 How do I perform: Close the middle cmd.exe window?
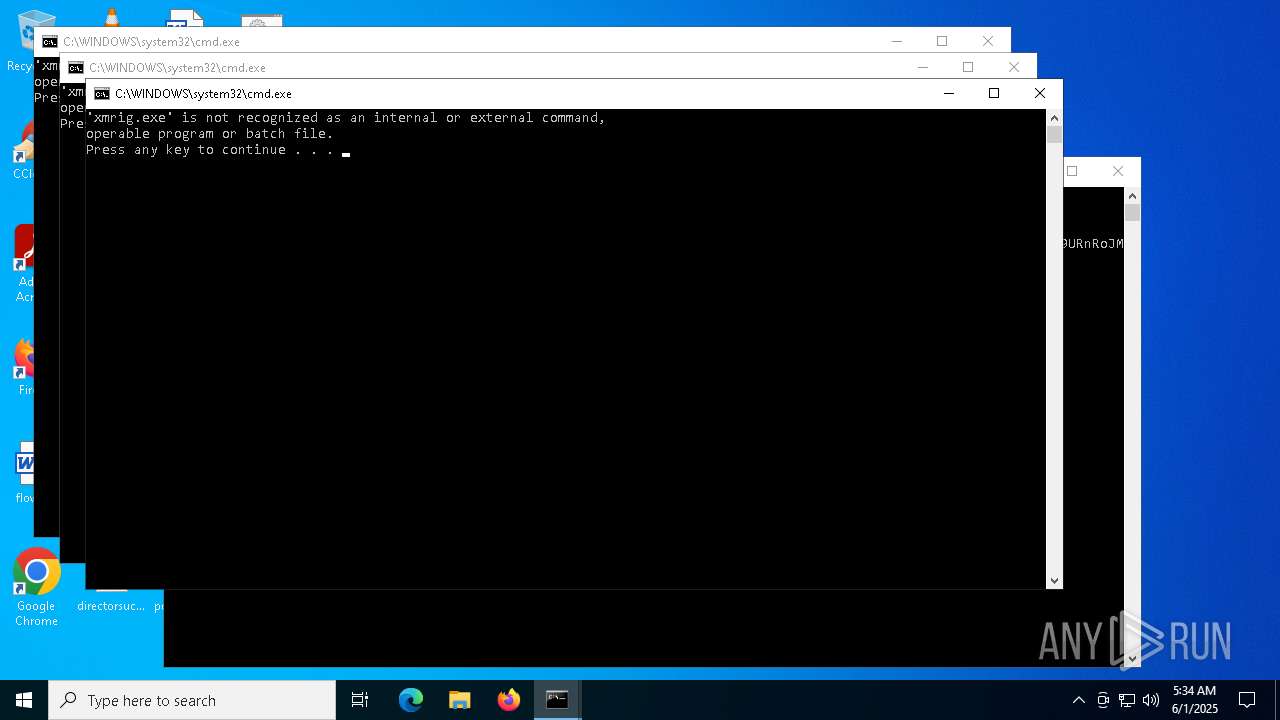(1014, 67)
